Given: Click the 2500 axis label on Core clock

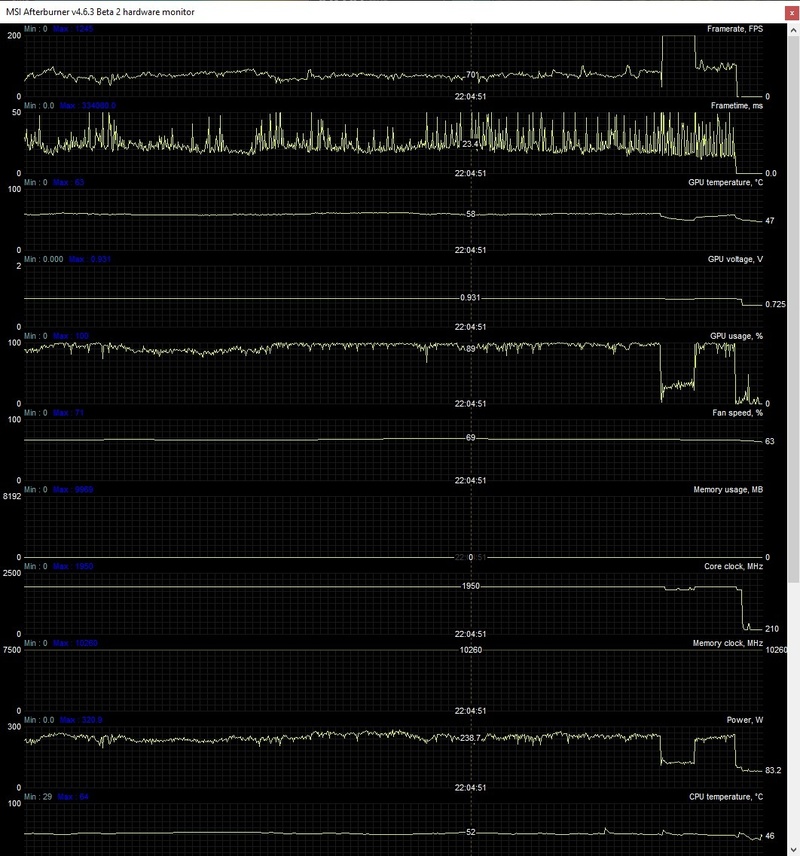Looking at the screenshot, I should click(12, 573).
